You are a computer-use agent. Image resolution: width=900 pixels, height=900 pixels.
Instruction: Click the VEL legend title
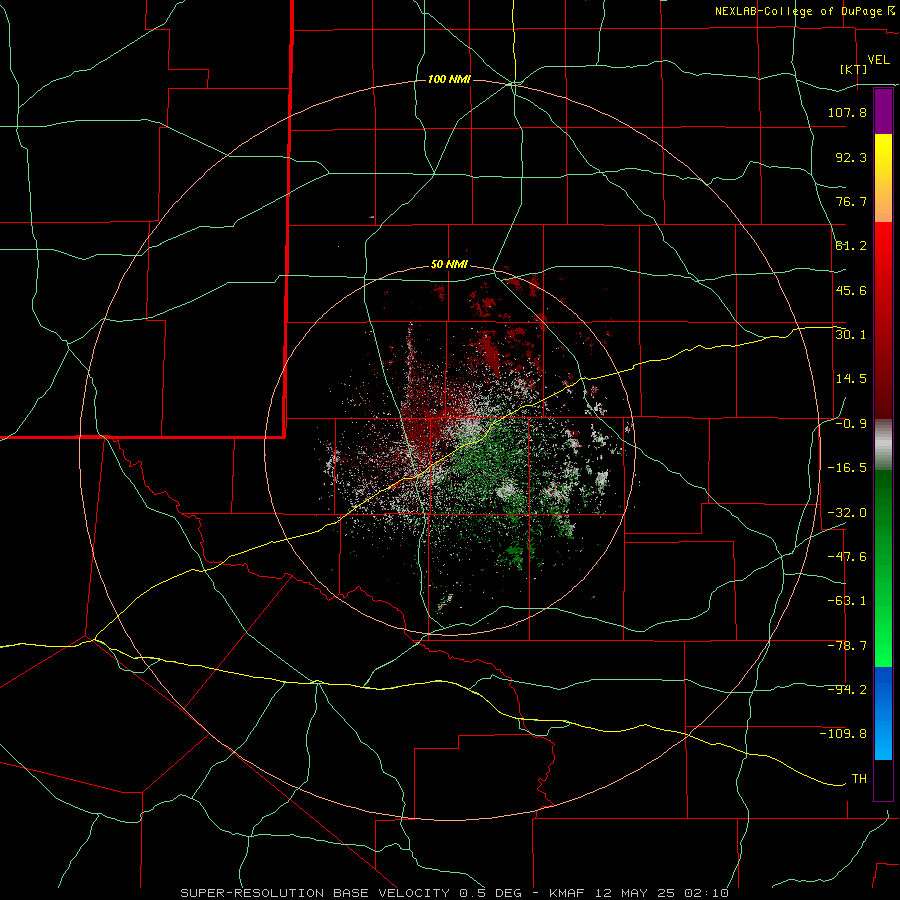click(878, 60)
